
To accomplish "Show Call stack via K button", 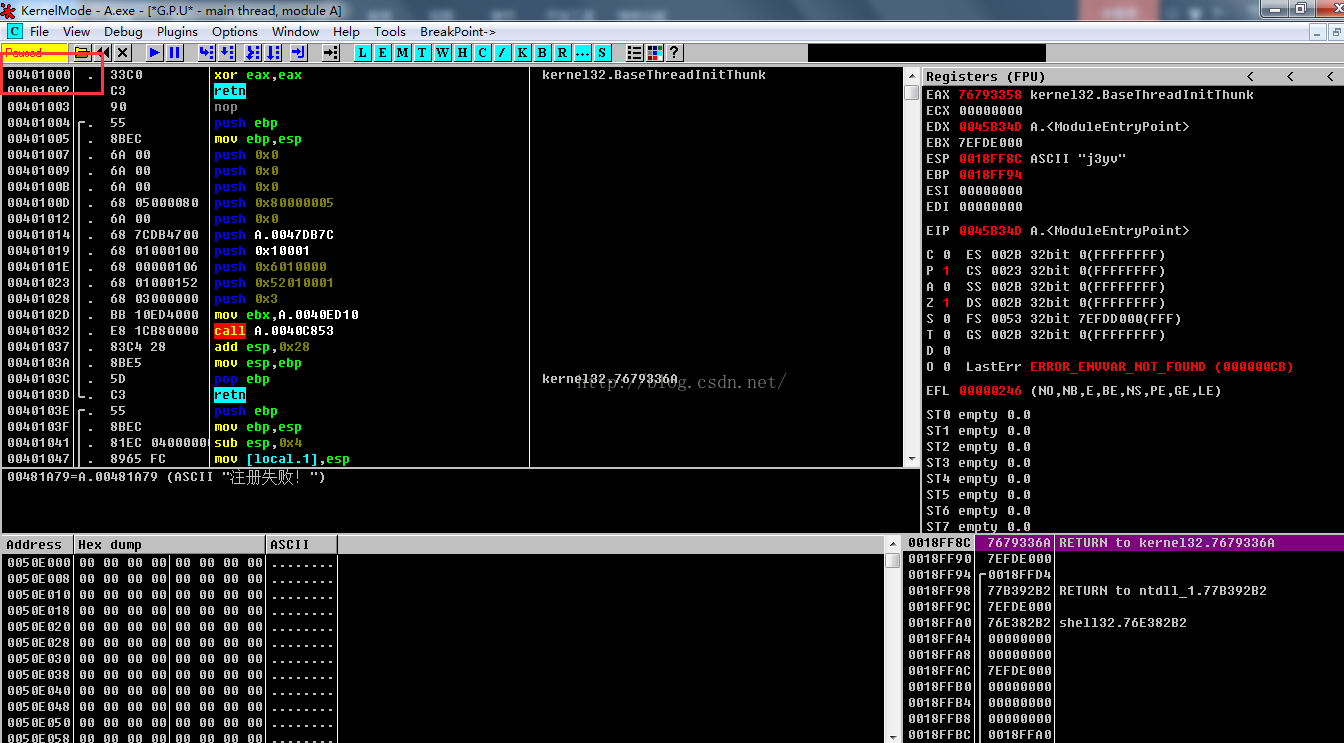I will [x=522, y=52].
